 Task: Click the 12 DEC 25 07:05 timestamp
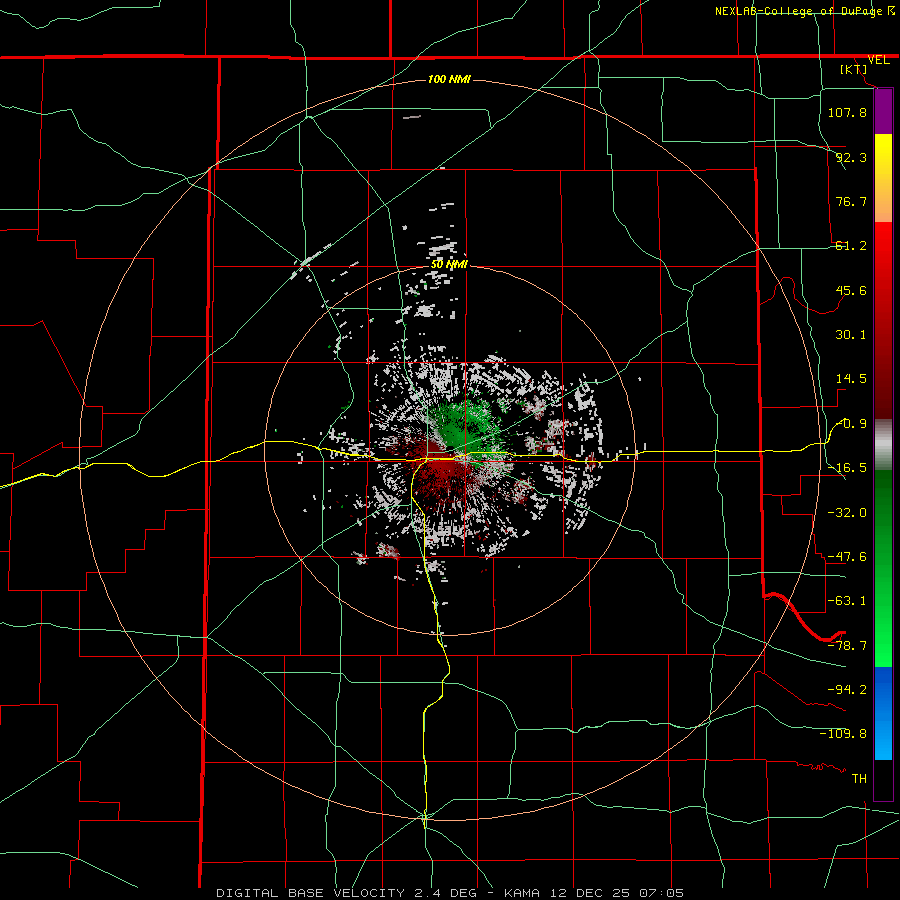(615, 893)
